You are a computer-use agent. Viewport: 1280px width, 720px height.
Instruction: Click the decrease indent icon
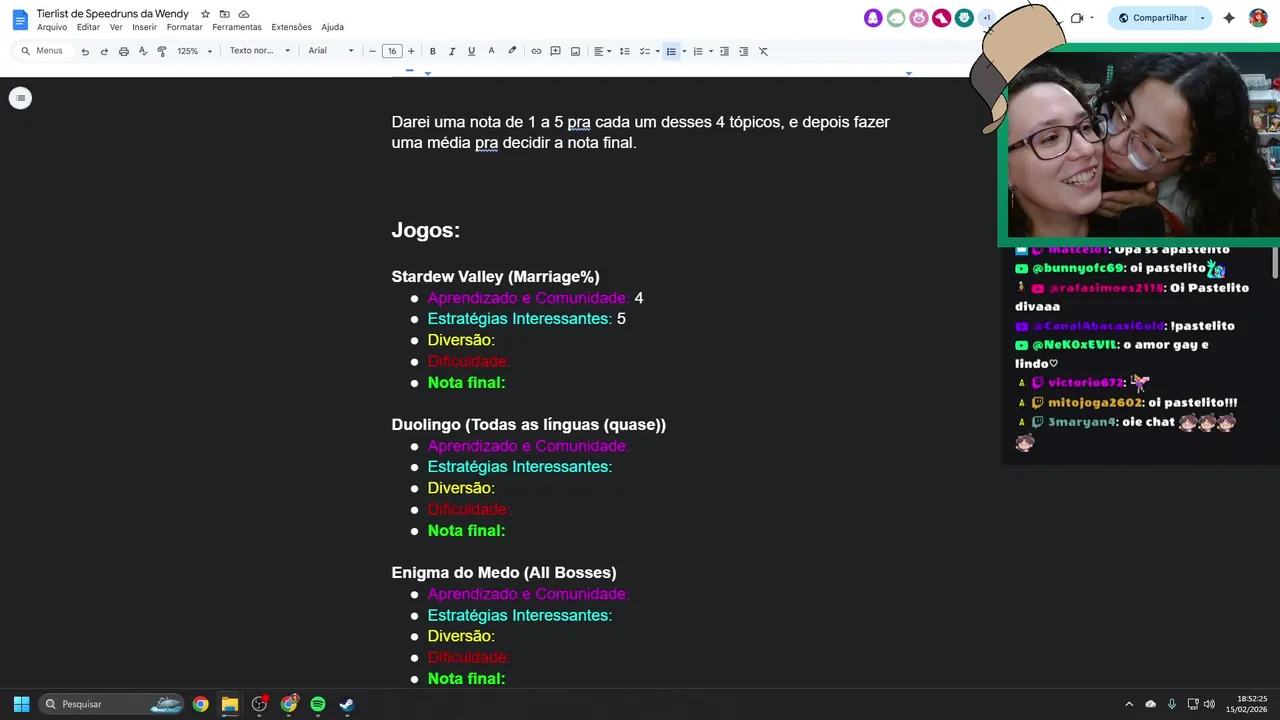click(x=724, y=51)
